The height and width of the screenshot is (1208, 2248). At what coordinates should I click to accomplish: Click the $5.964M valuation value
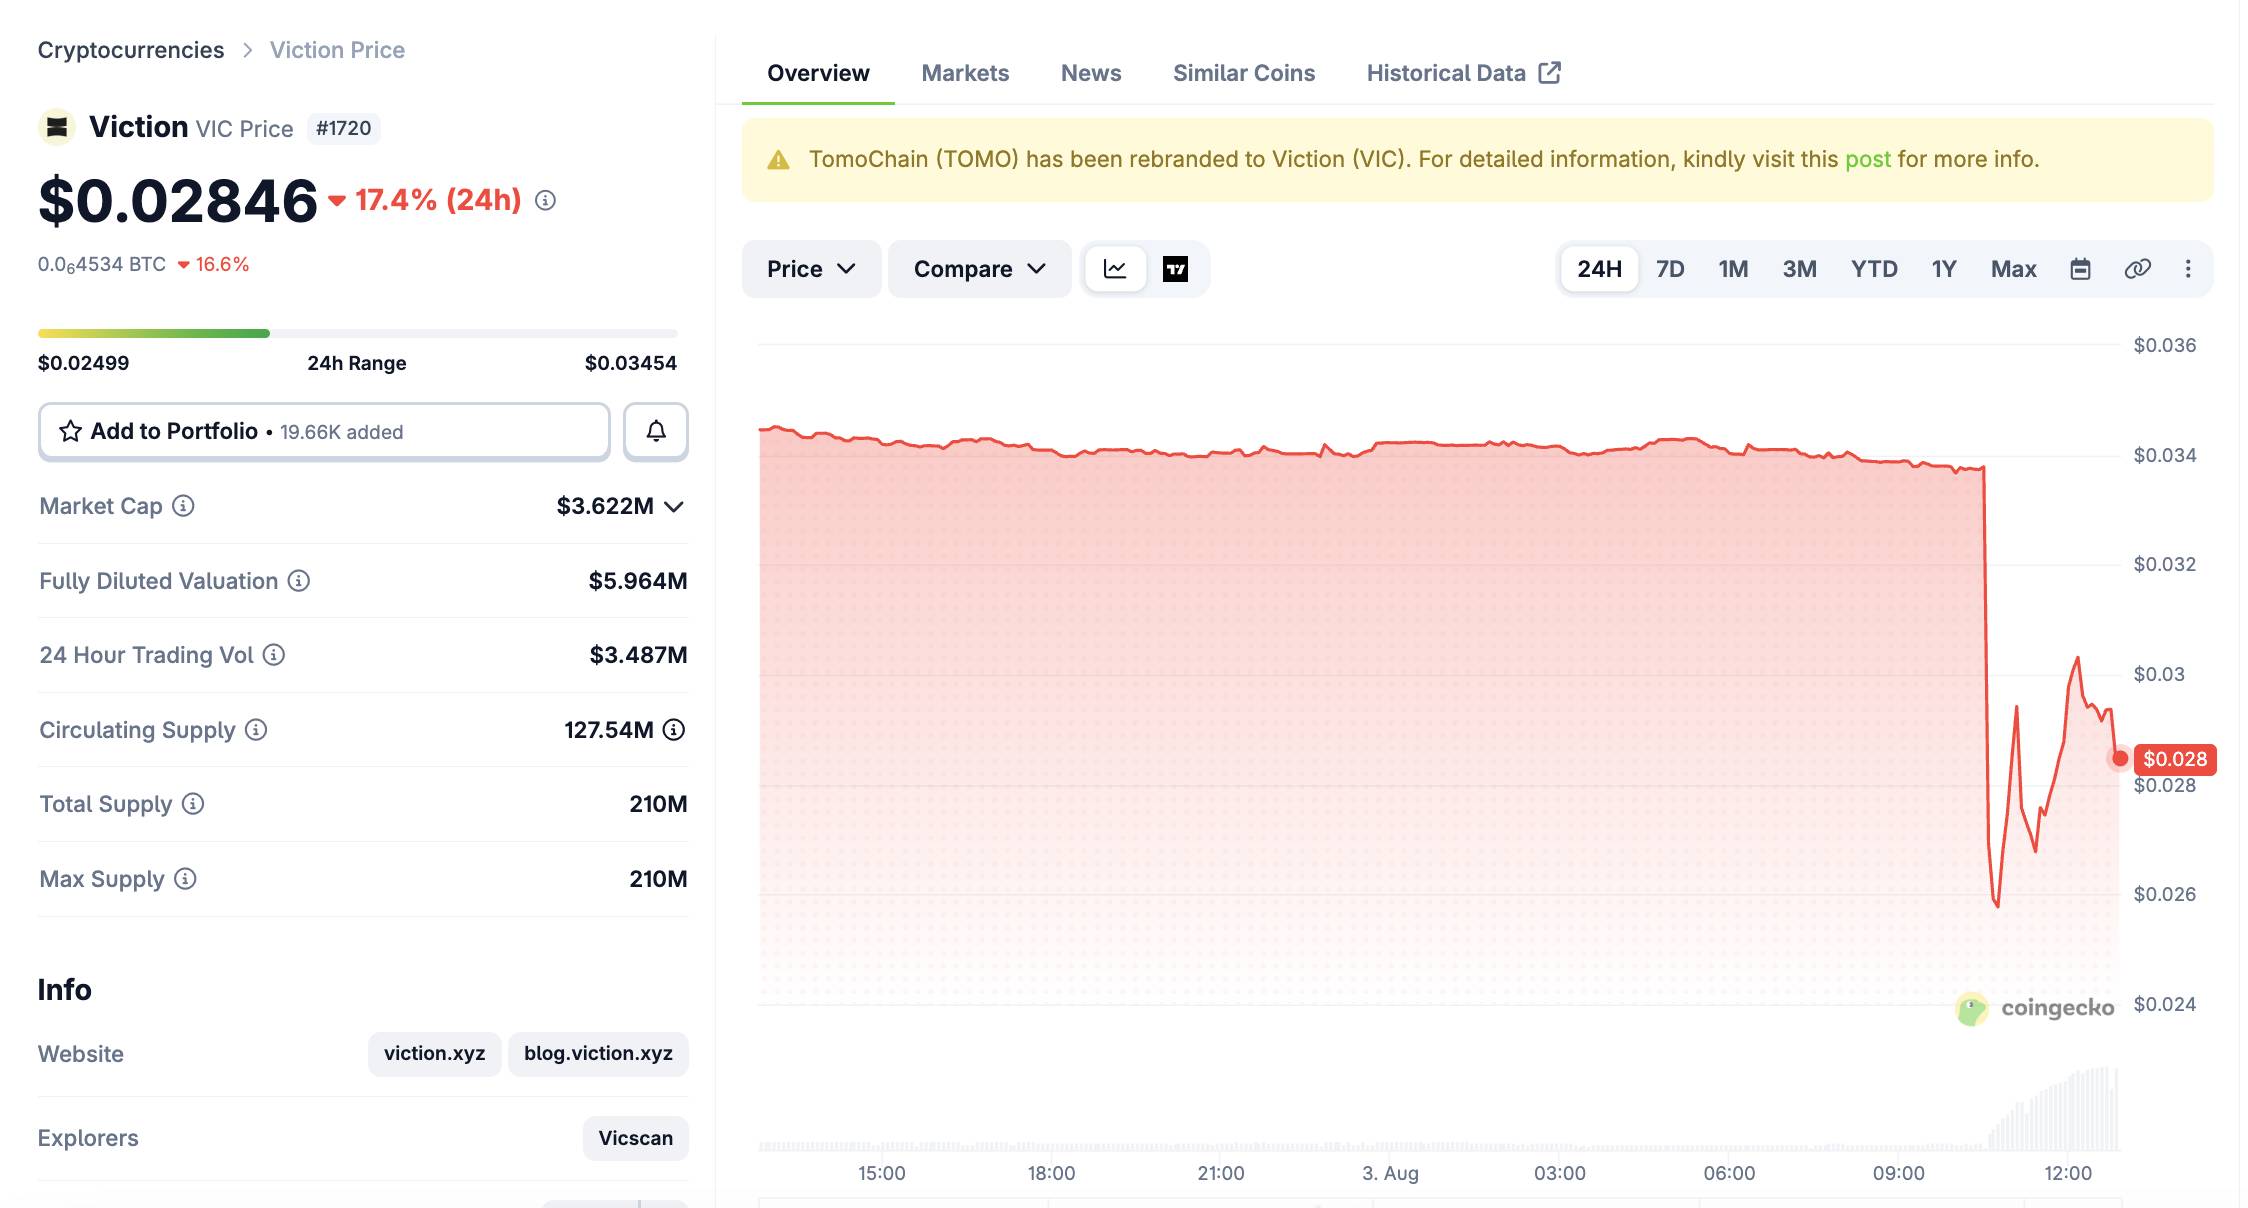(x=638, y=581)
